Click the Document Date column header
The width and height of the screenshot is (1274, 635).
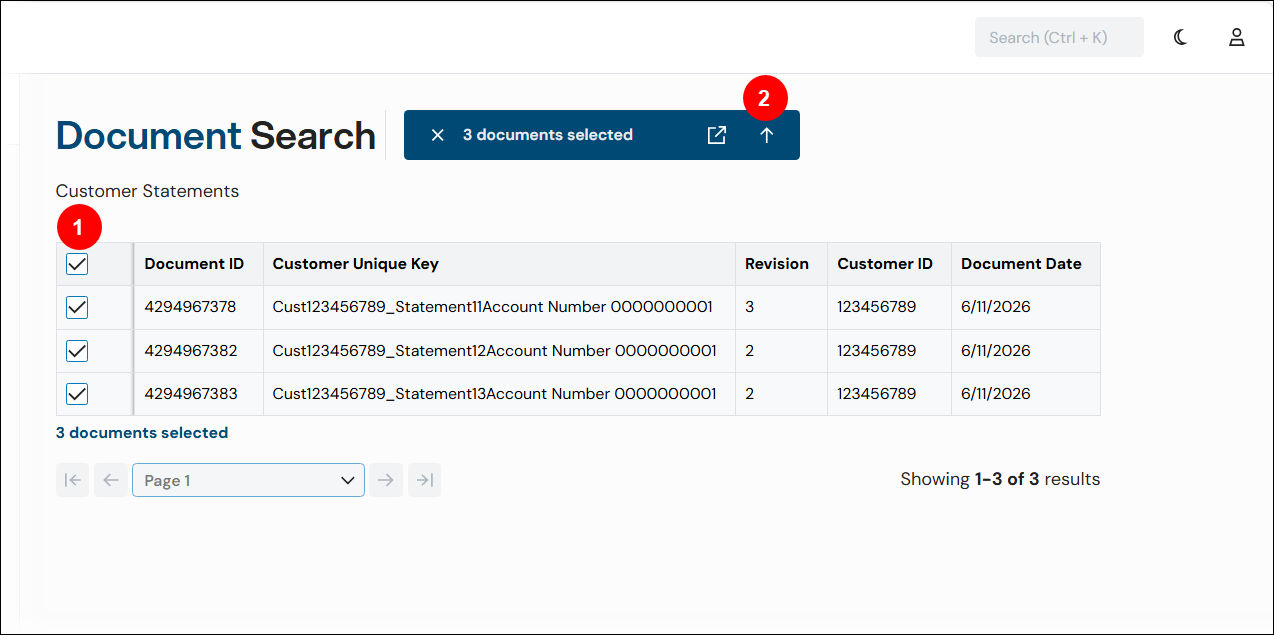coord(1026,264)
